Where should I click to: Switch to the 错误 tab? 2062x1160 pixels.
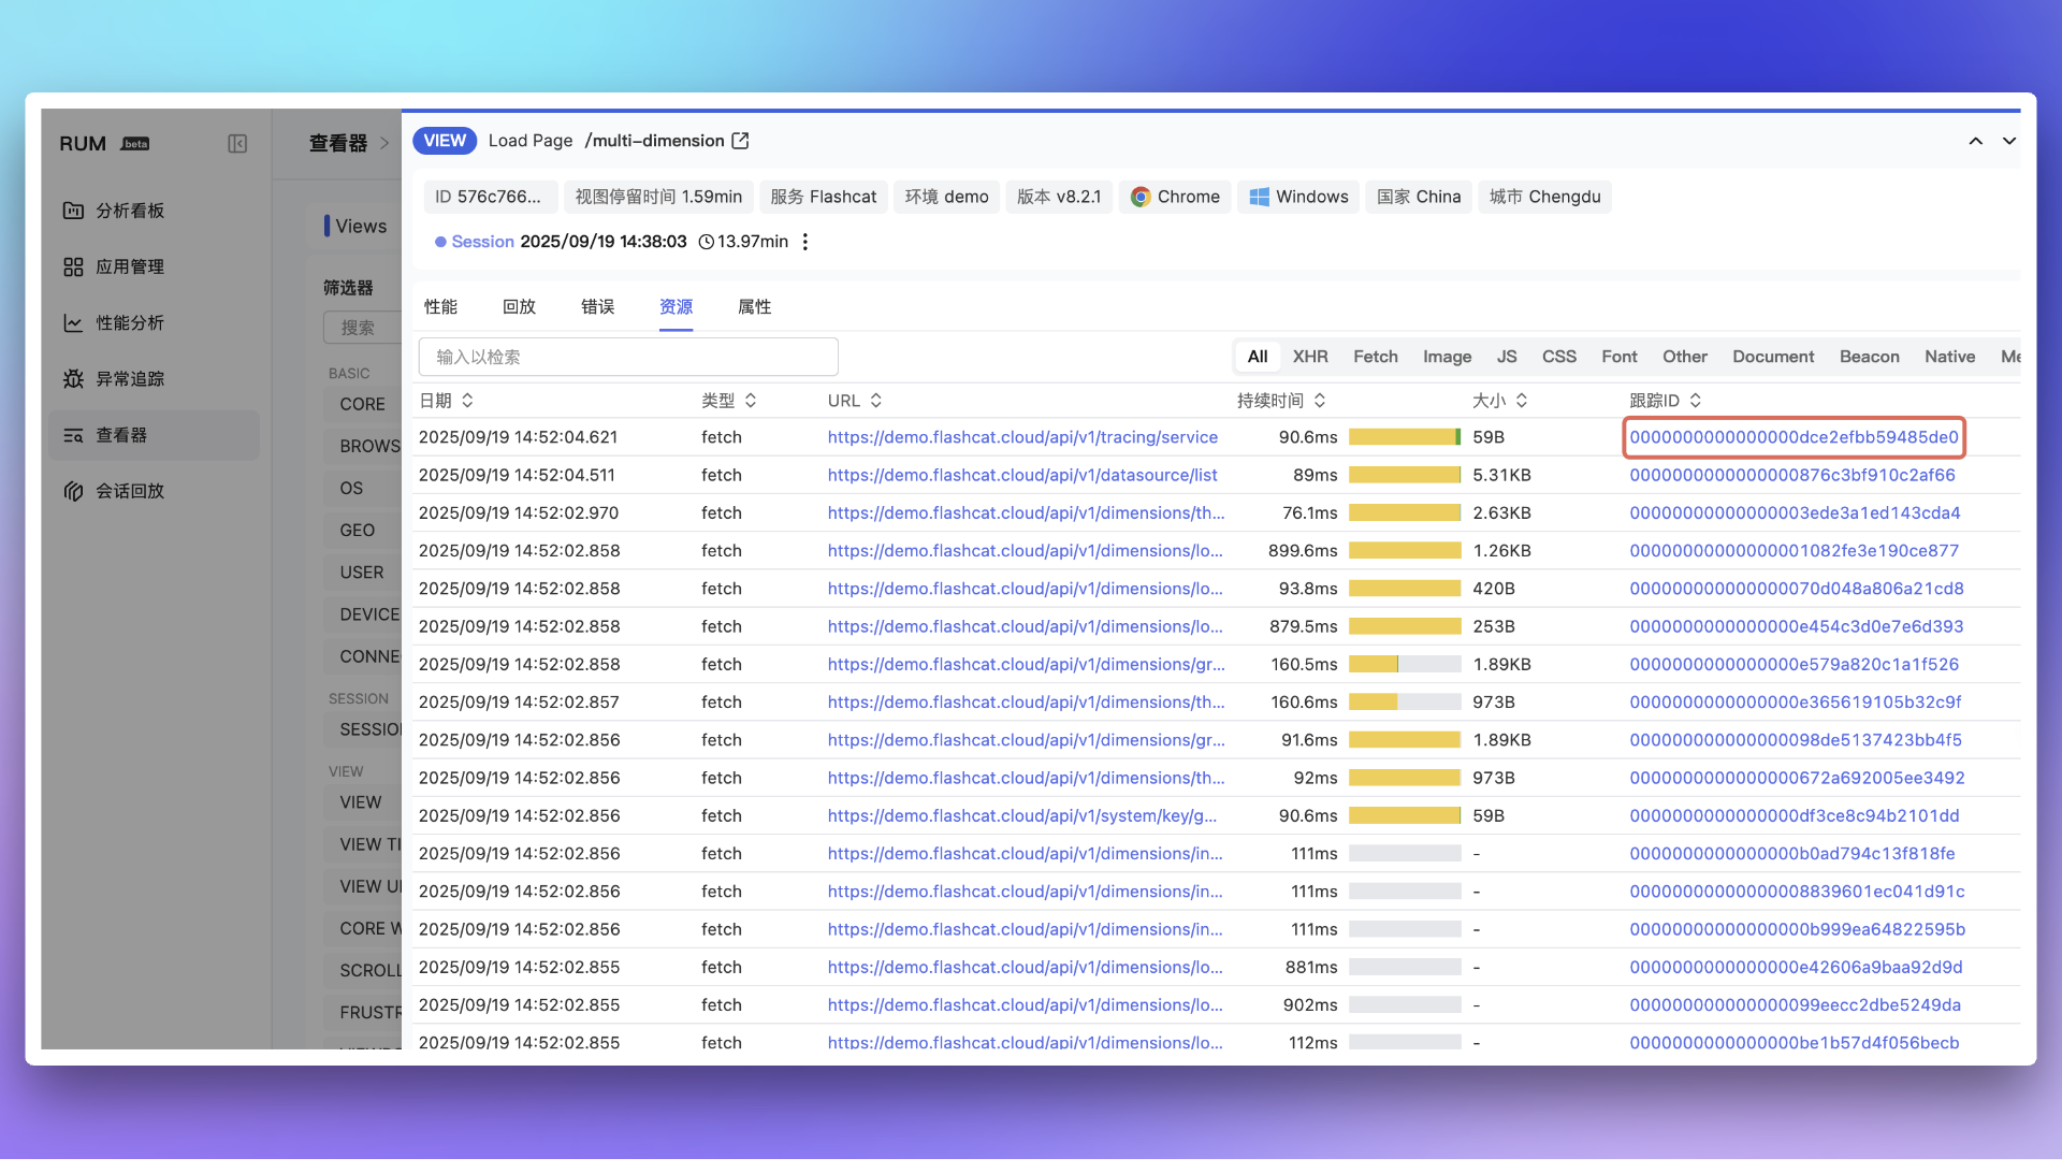pos(598,307)
